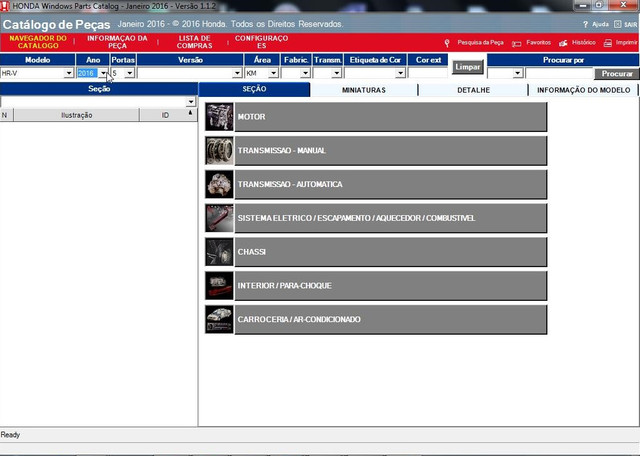The image size is (640, 456).
Task: Expand the Ano dropdown showing 2016
Action: tap(104, 73)
